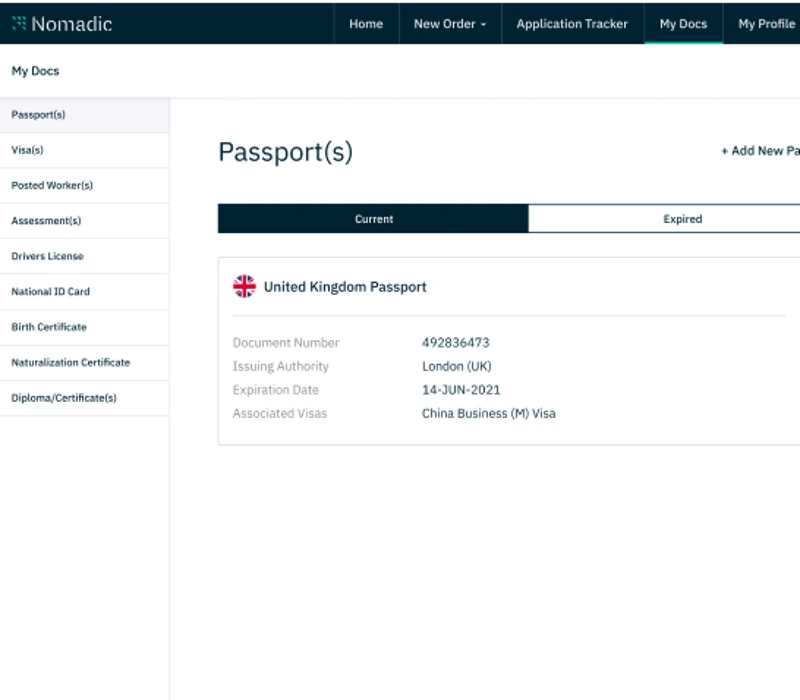Select Passport(s) in the sidebar

coord(38,115)
